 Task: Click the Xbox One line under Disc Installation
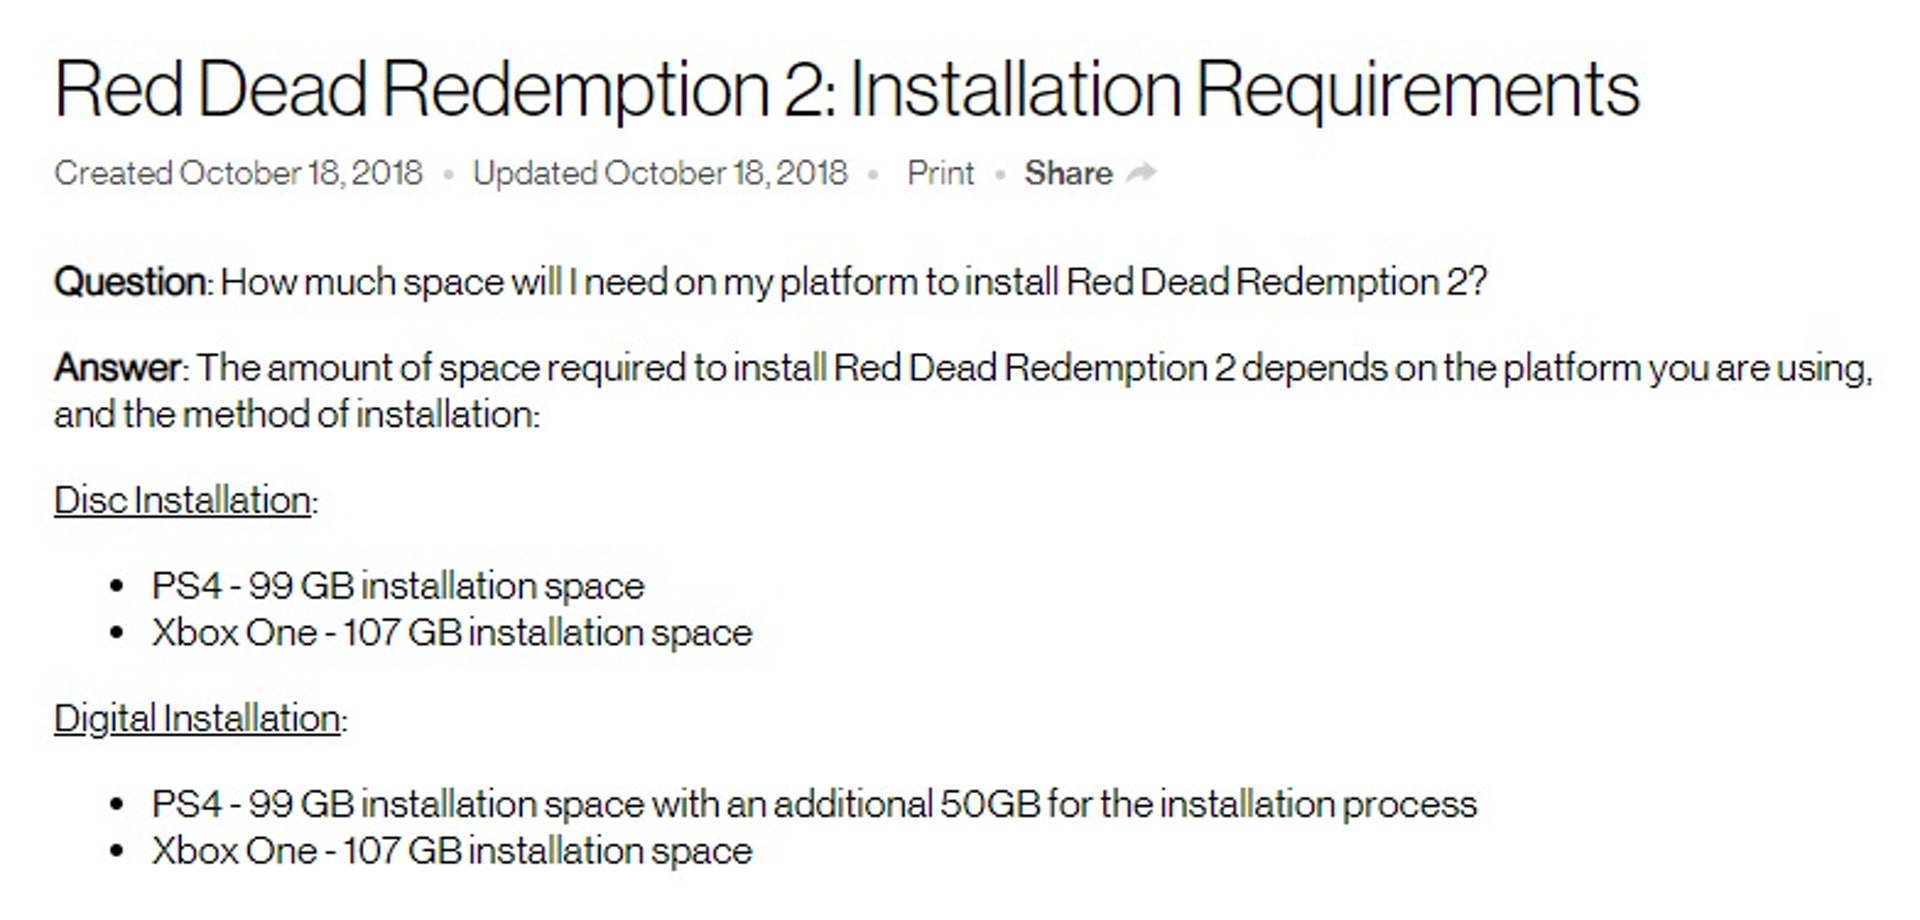(x=452, y=632)
